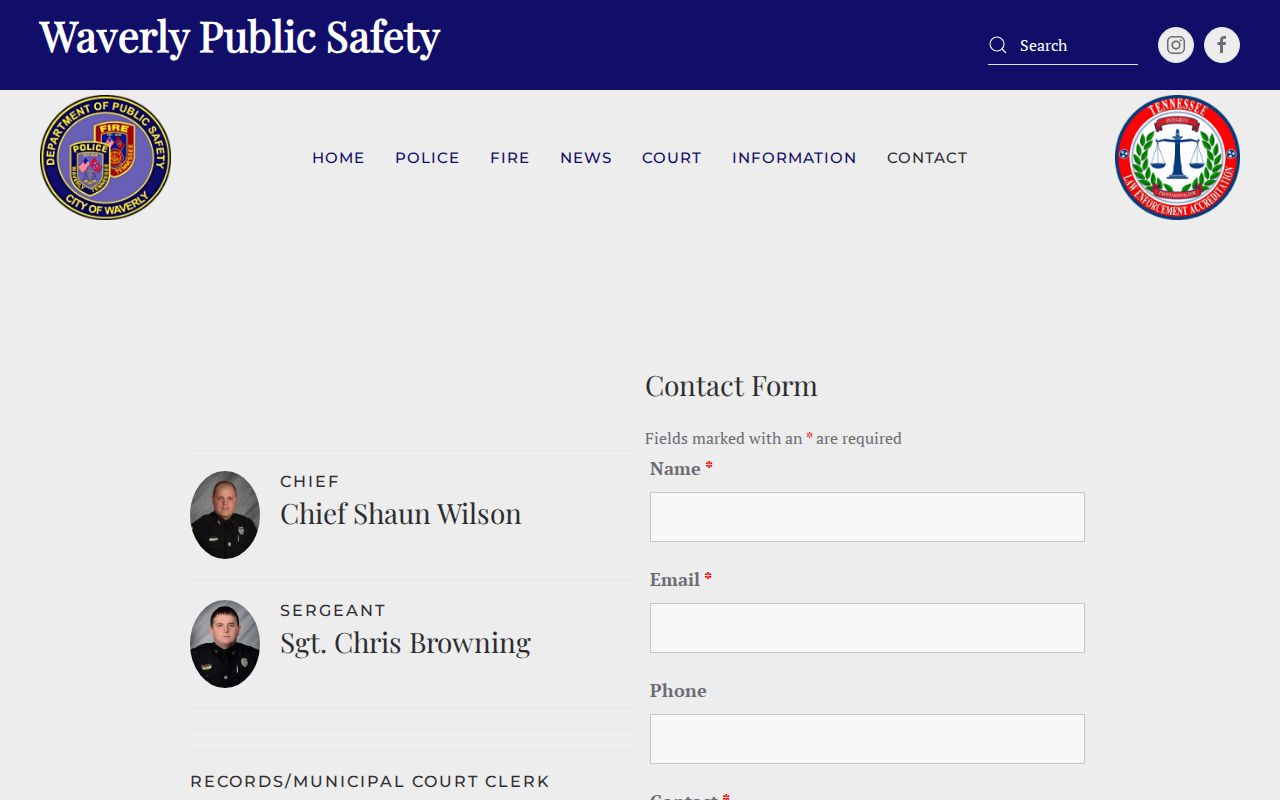Click the Department of Public Safety logo
1280x800 pixels.
[105, 158]
